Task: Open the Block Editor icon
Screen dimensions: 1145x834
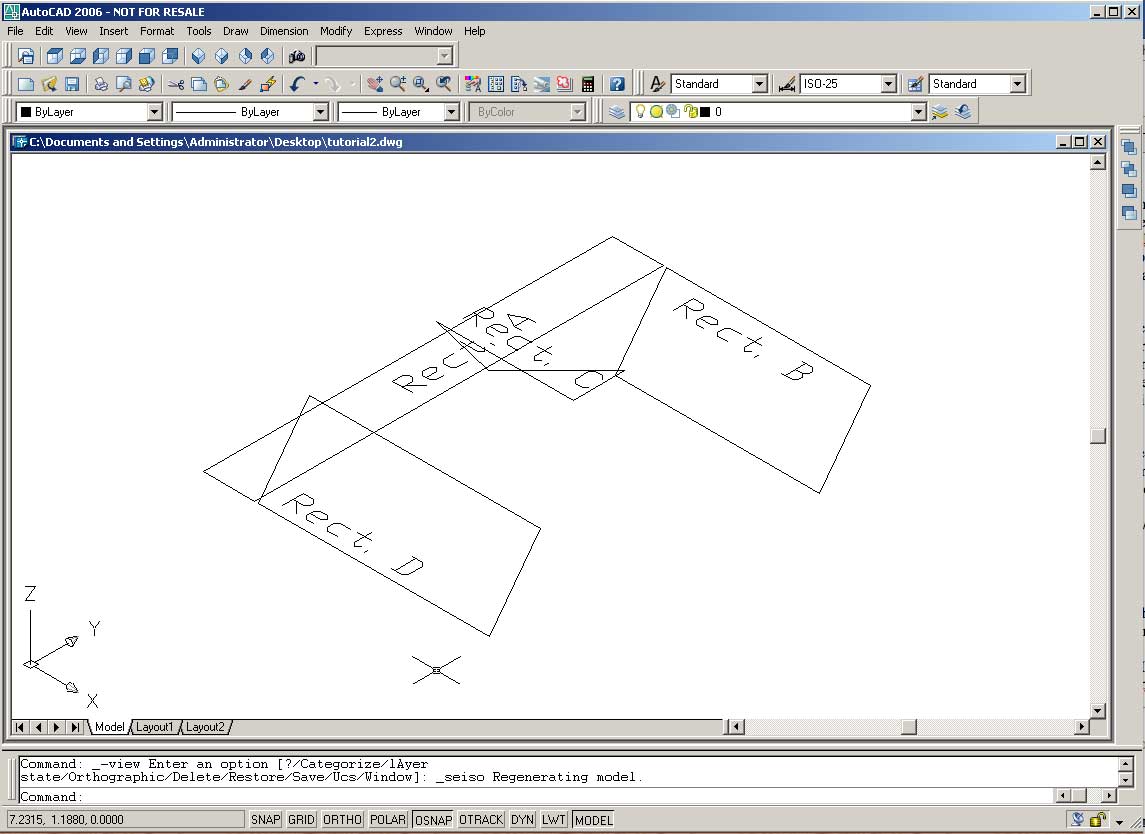Action: tap(268, 84)
